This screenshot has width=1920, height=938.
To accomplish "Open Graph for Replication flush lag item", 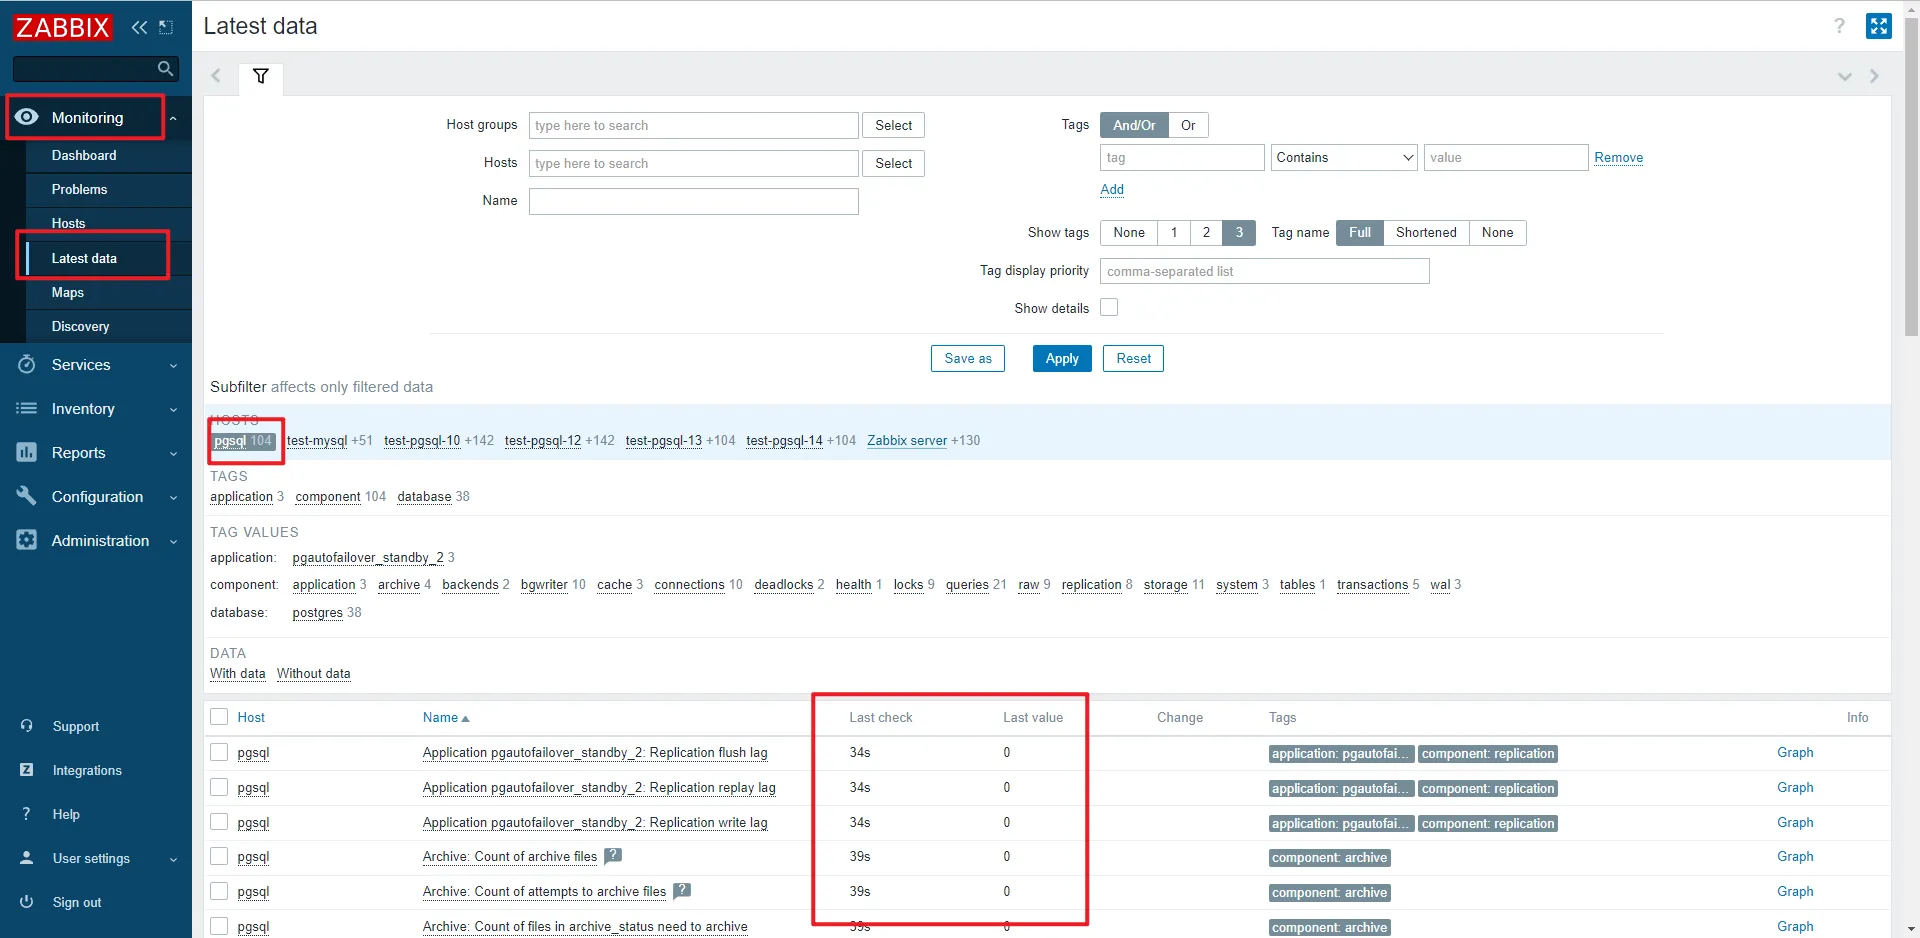I will coord(1795,753).
